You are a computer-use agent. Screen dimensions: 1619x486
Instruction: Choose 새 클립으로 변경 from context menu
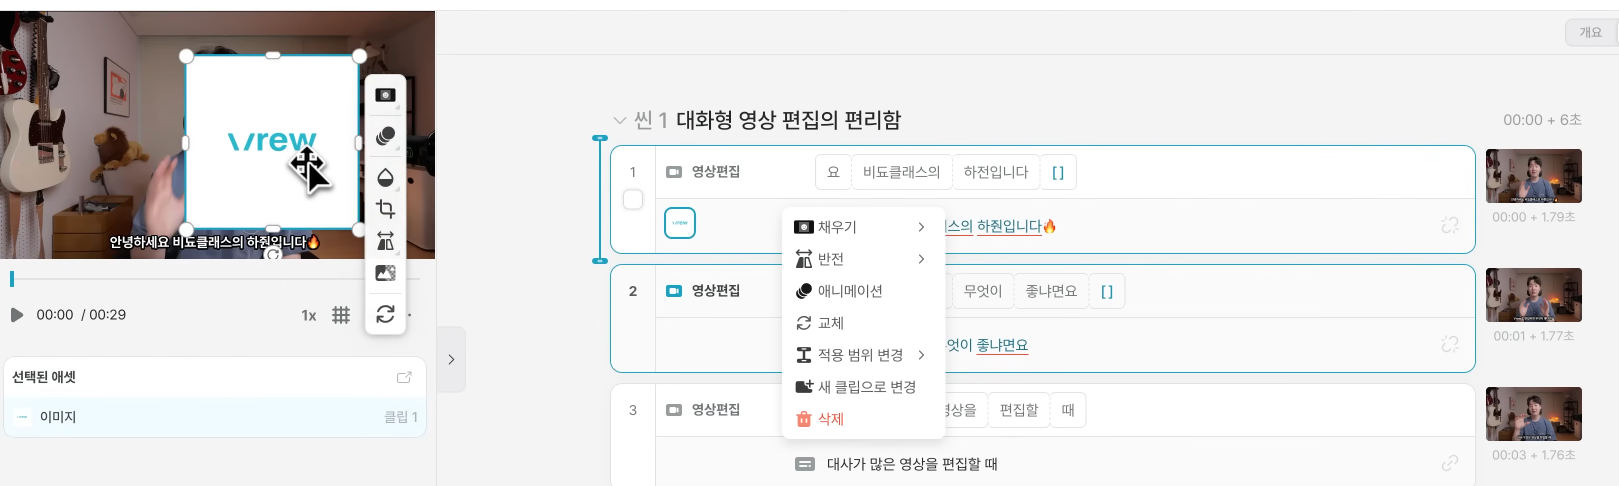[x=863, y=387]
